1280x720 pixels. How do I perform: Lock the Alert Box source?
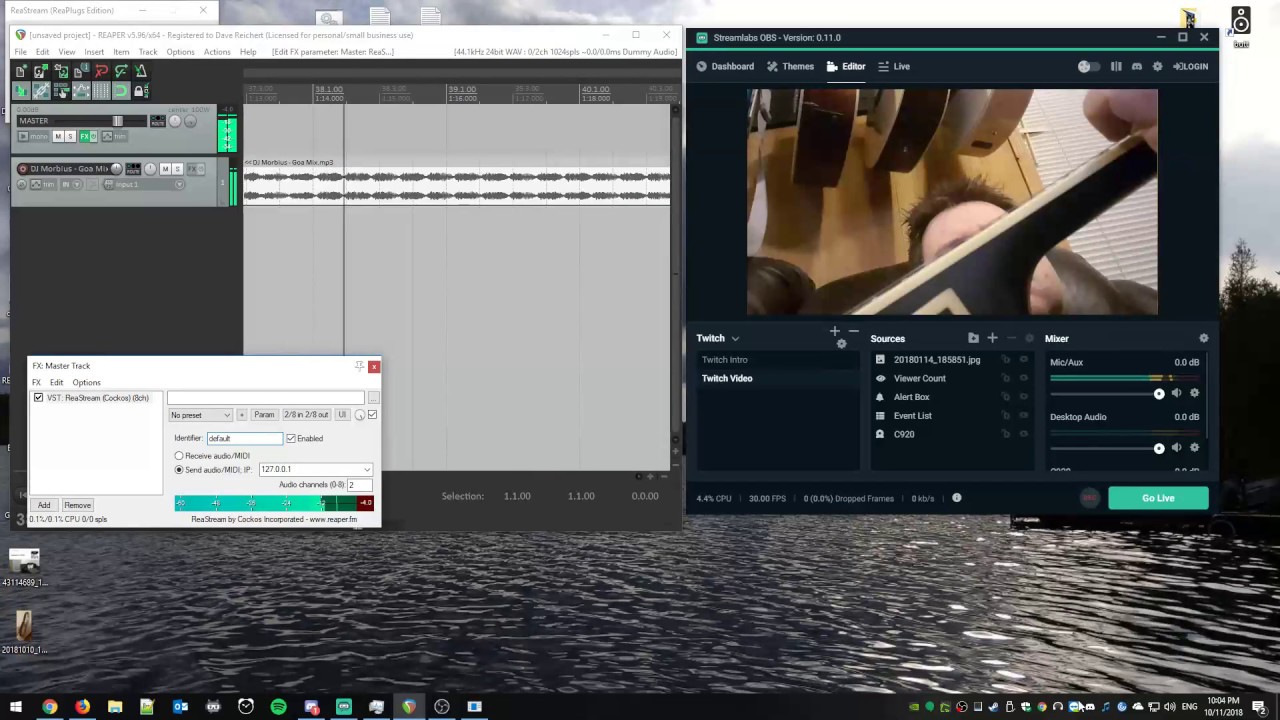[1006, 397]
